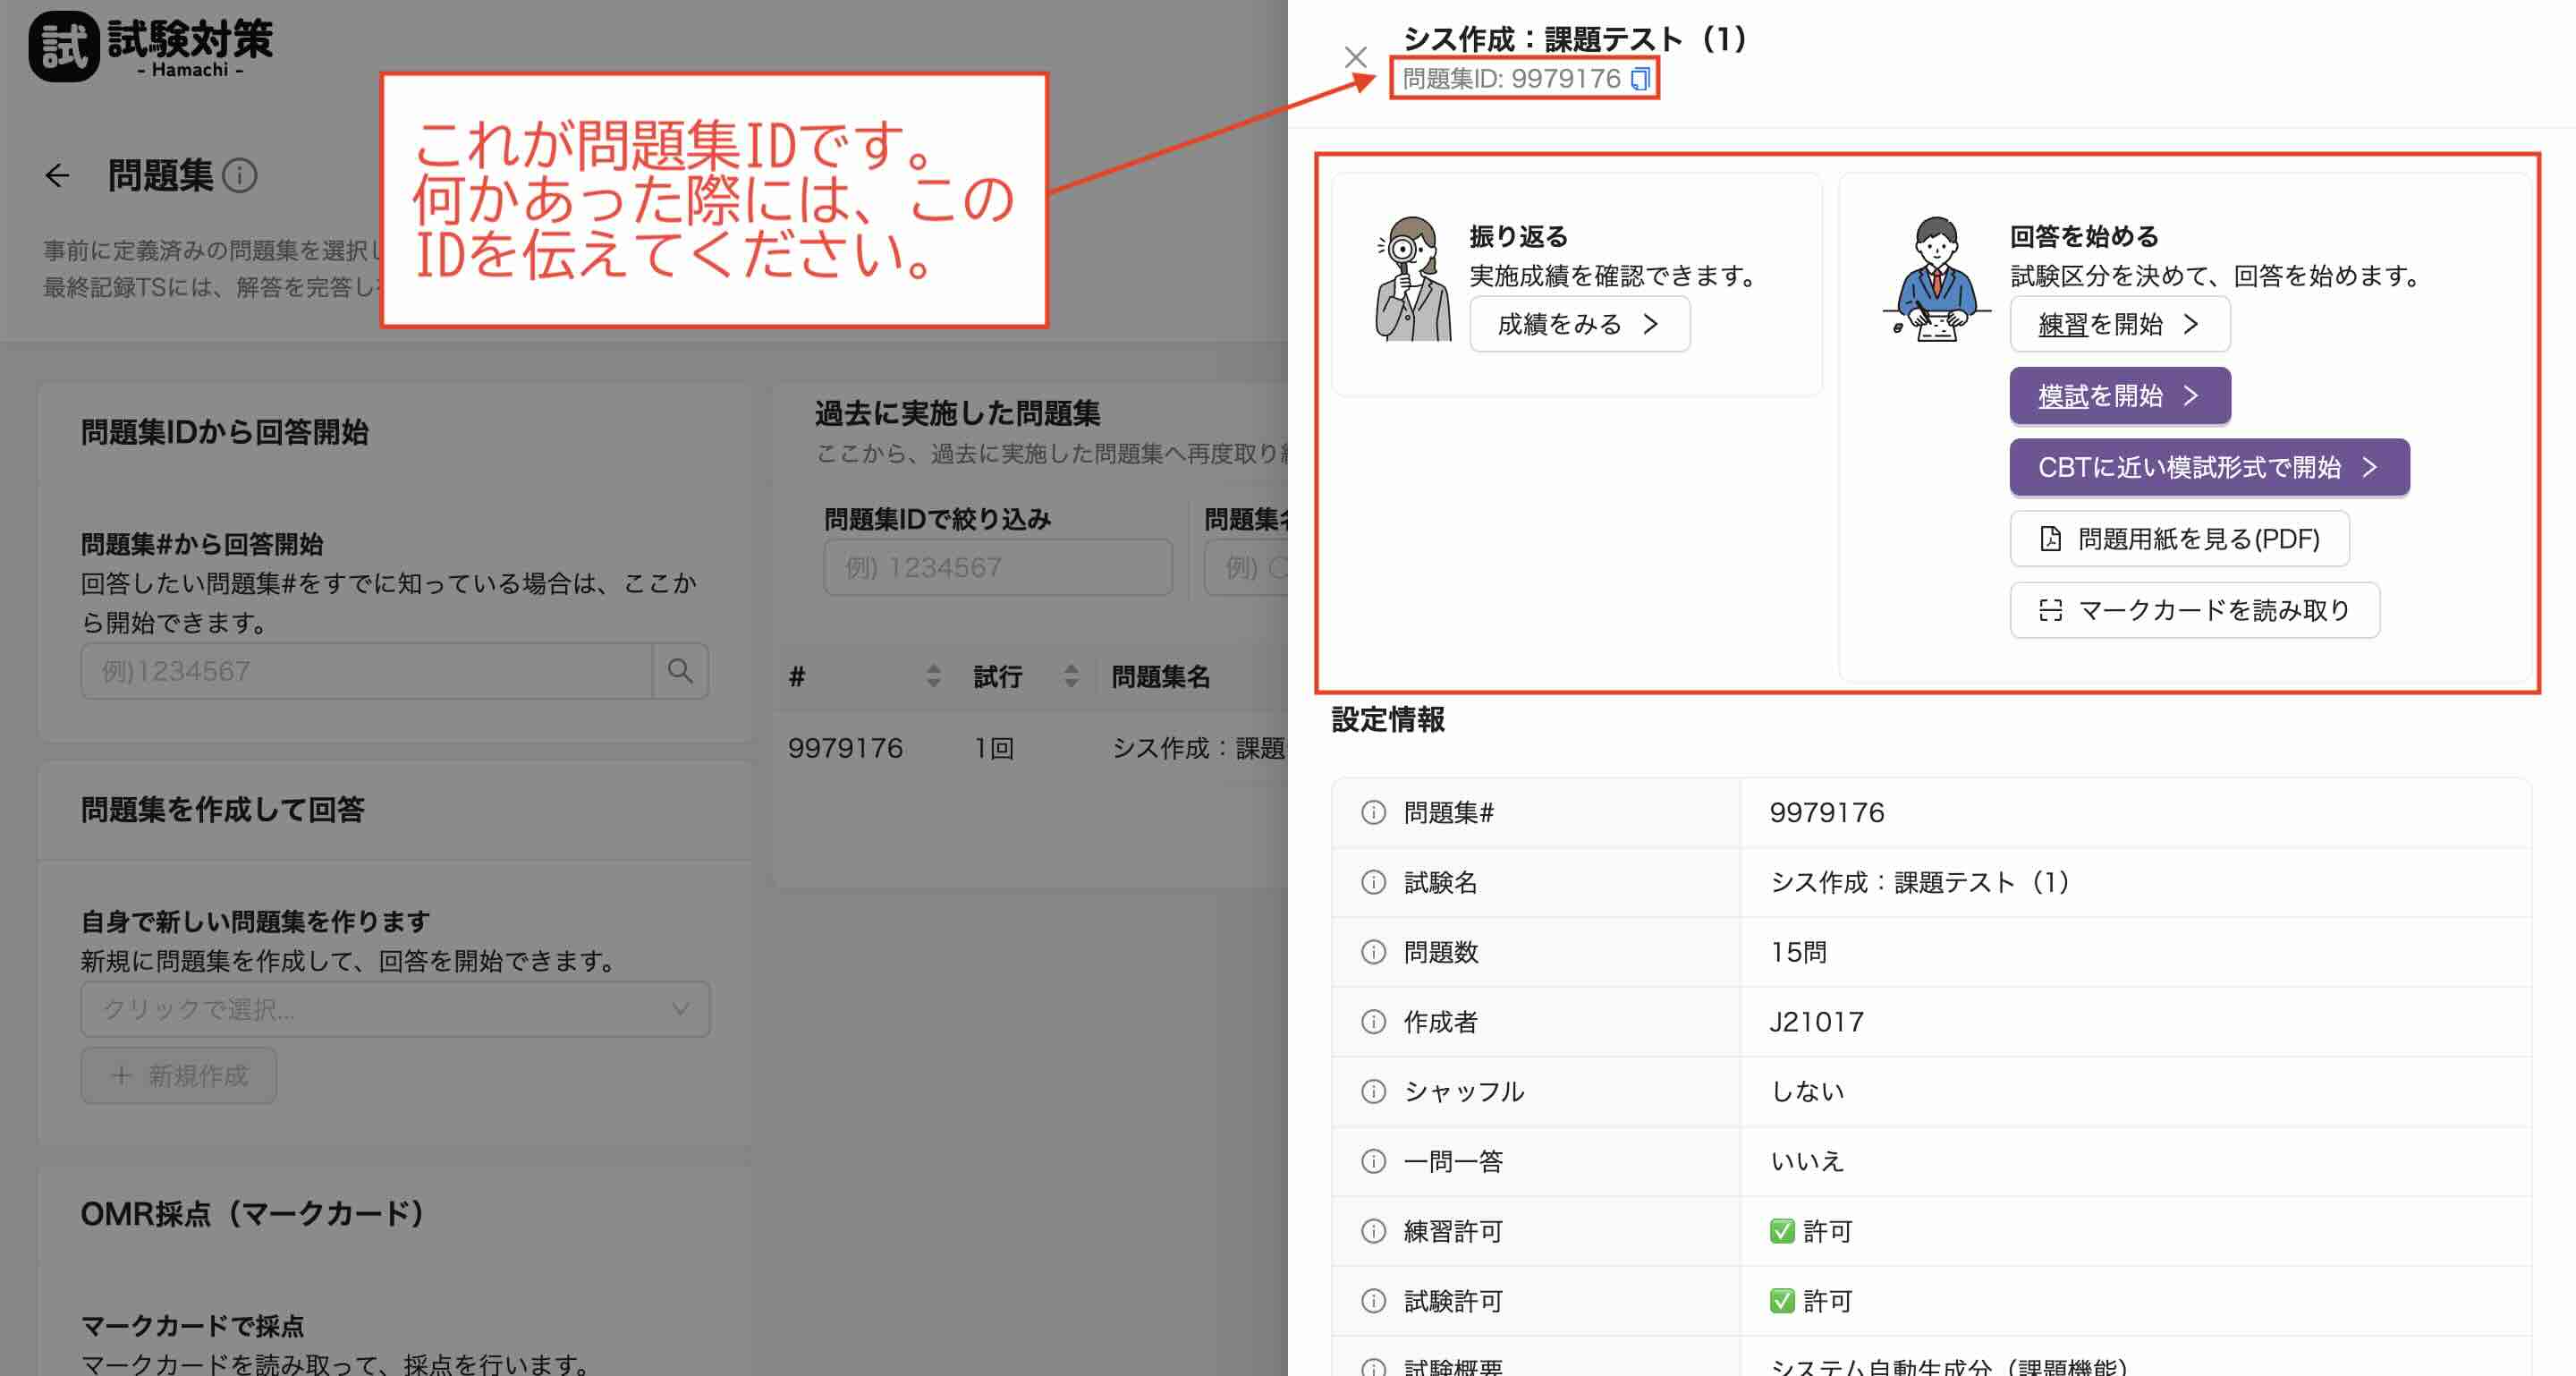
Task: Click the info icon next to the 問題集 heading
Action: coord(240,176)
